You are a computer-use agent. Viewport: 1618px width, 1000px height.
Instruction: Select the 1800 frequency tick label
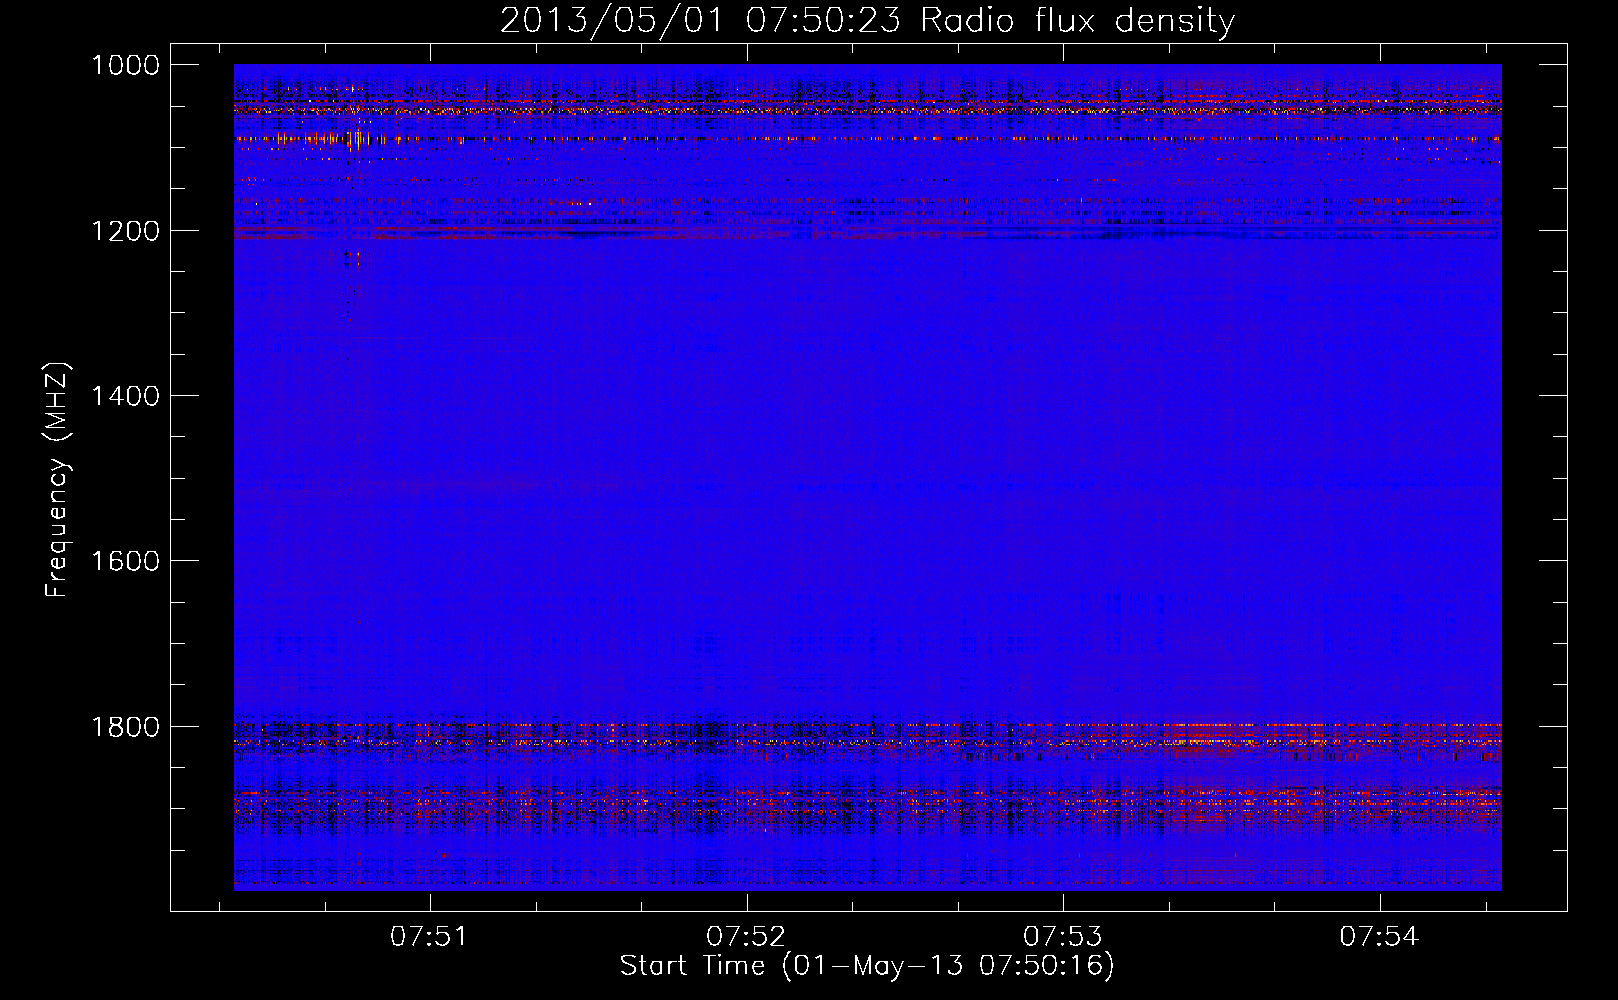125,726
